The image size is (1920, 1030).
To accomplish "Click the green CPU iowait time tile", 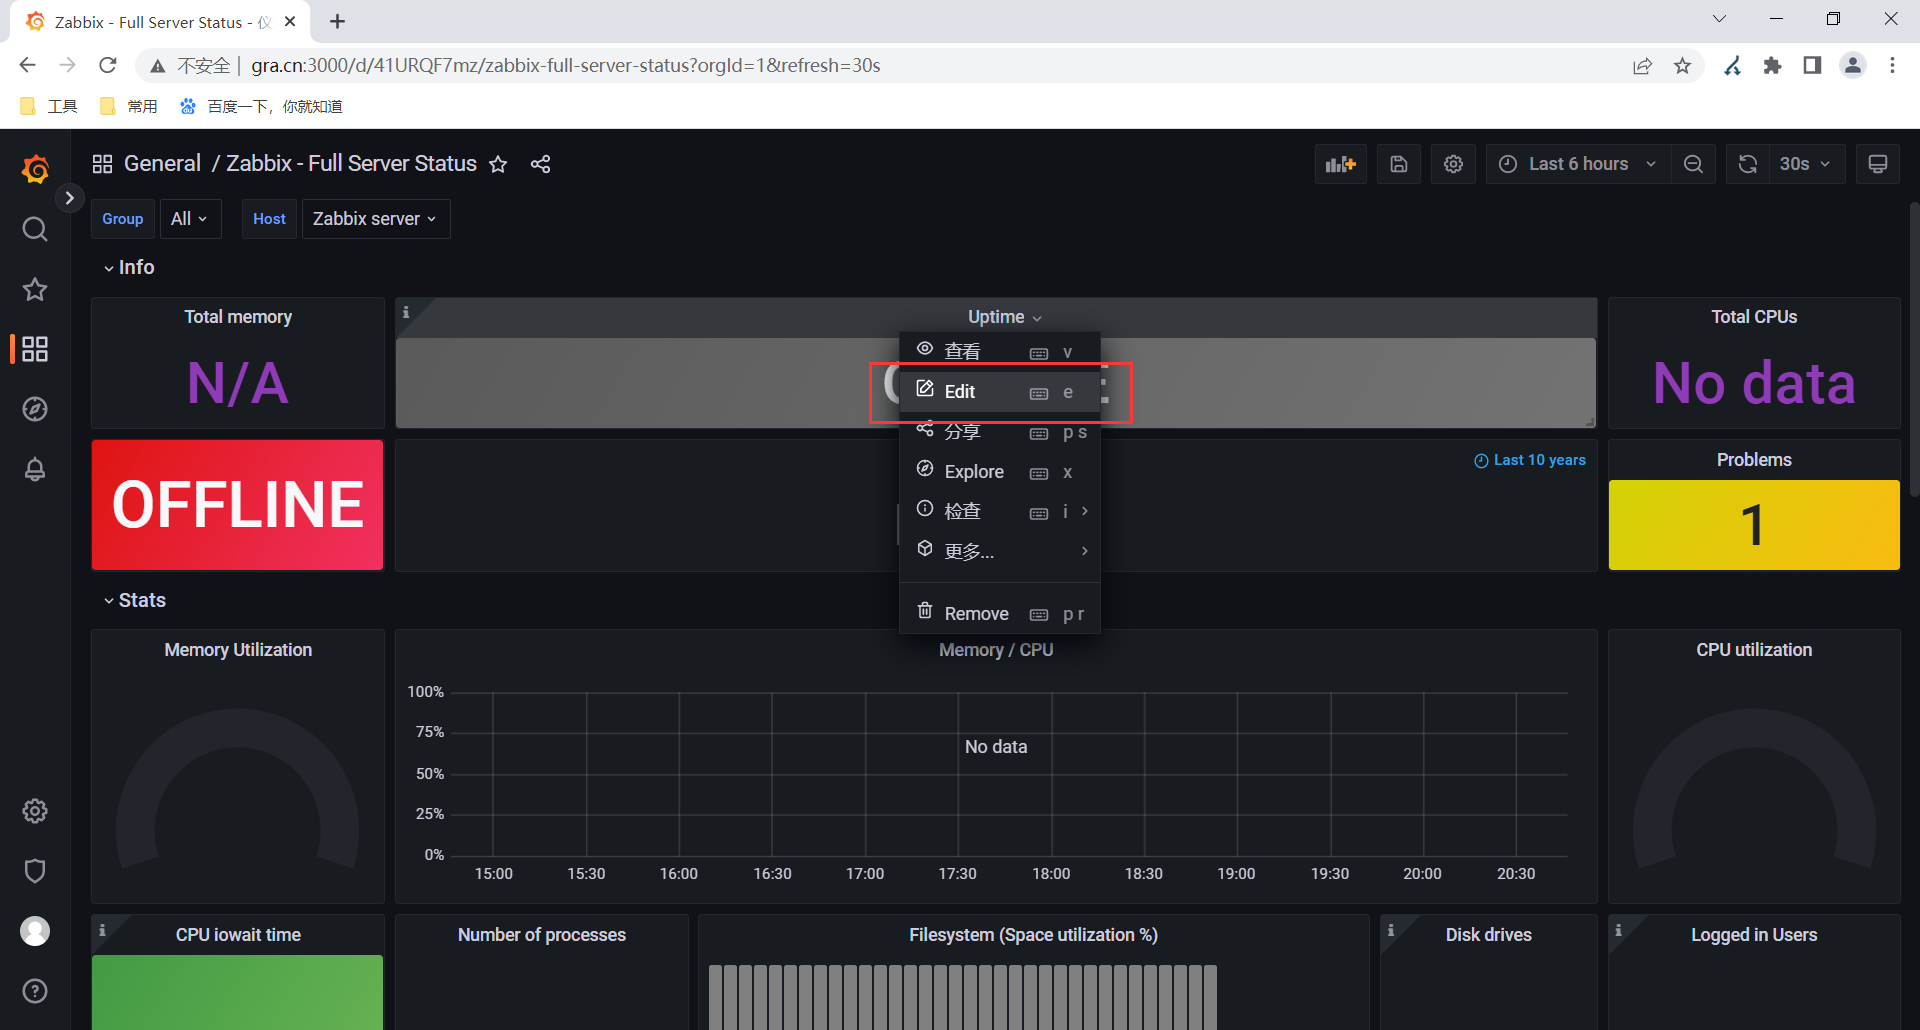I will click(238, 992).
